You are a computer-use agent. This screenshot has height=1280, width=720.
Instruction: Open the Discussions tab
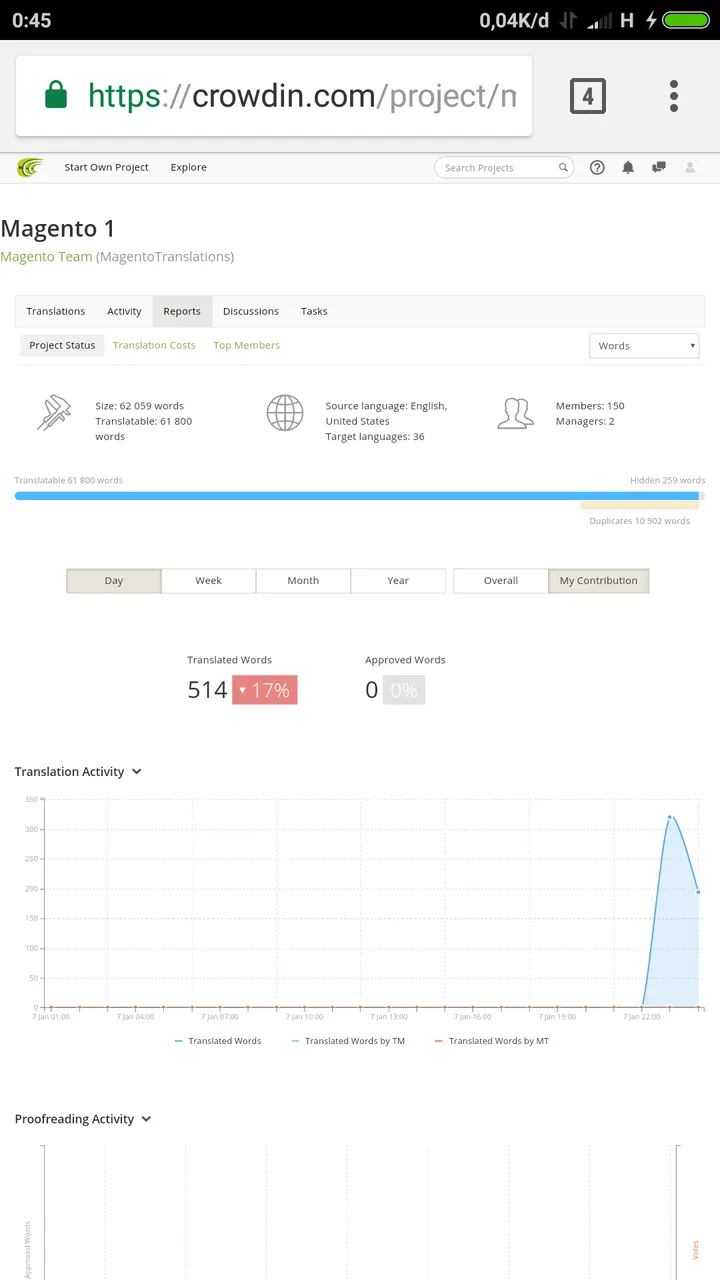pos(251,311)
